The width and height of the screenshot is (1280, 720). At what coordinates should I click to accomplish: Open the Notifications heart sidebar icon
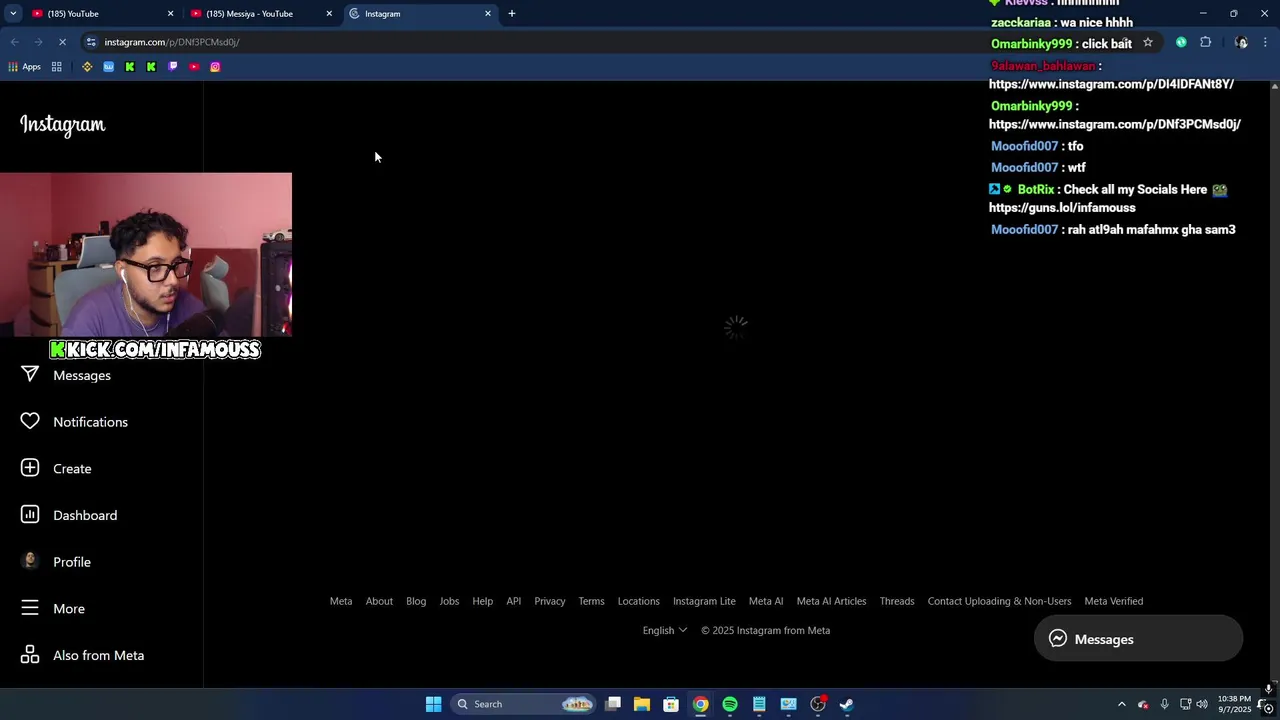point(30,422)
